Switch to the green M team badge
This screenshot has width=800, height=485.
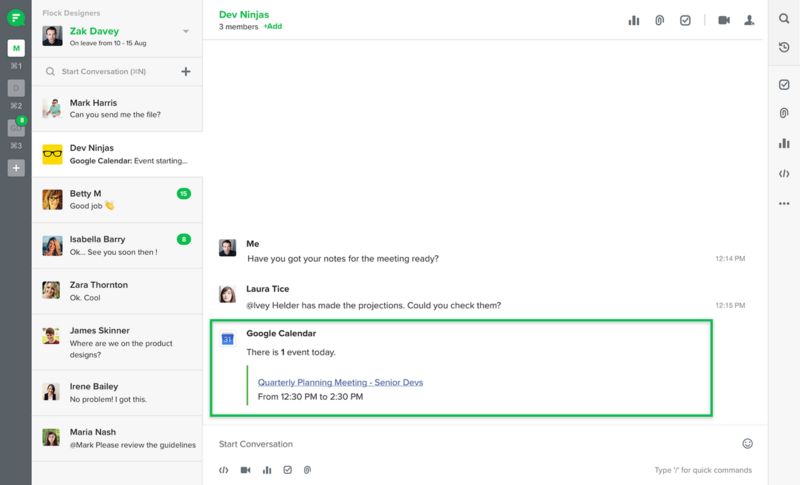tap(16, 48)
